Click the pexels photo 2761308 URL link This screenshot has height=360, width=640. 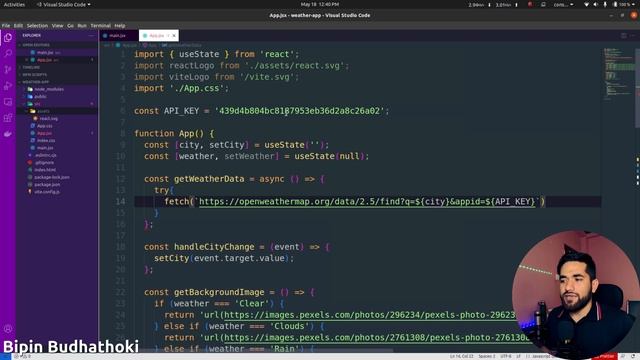(376, 338)
